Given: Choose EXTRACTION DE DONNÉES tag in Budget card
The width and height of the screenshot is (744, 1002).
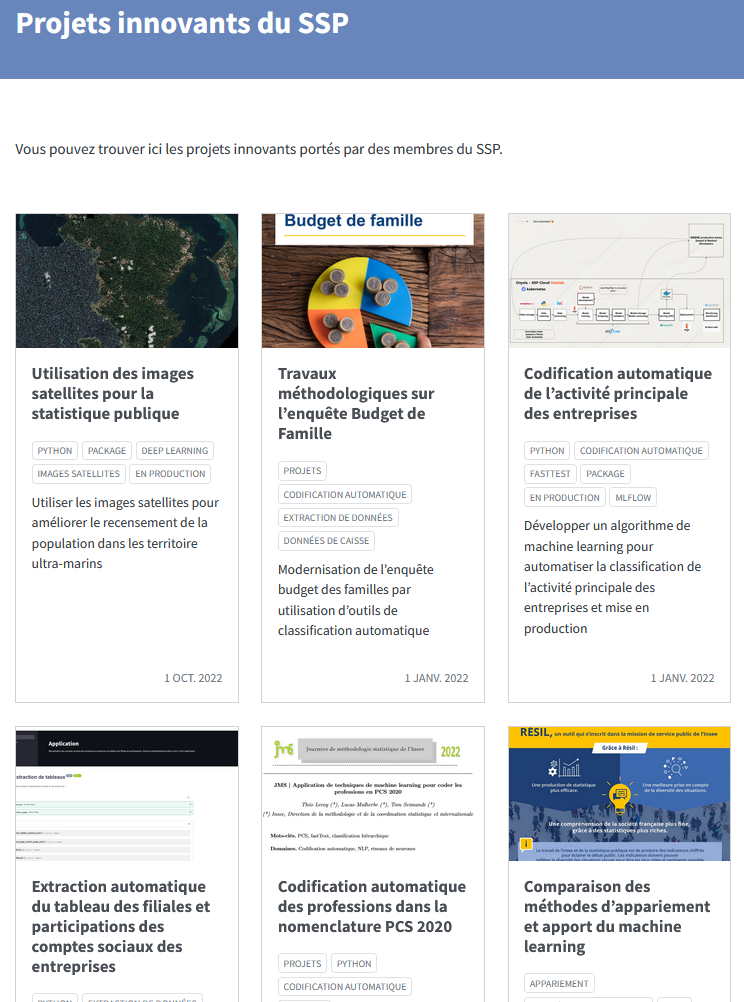Looking at the screenshot, I should tap(338, 518).
